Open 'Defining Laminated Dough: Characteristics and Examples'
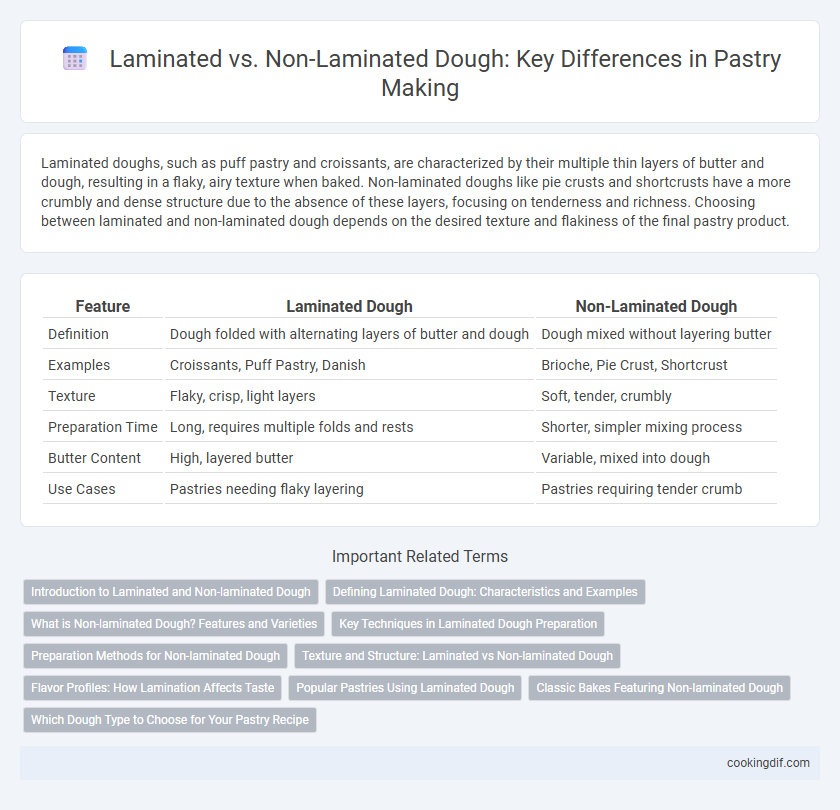Screen dimensions: 840x810 pos(485,592)
